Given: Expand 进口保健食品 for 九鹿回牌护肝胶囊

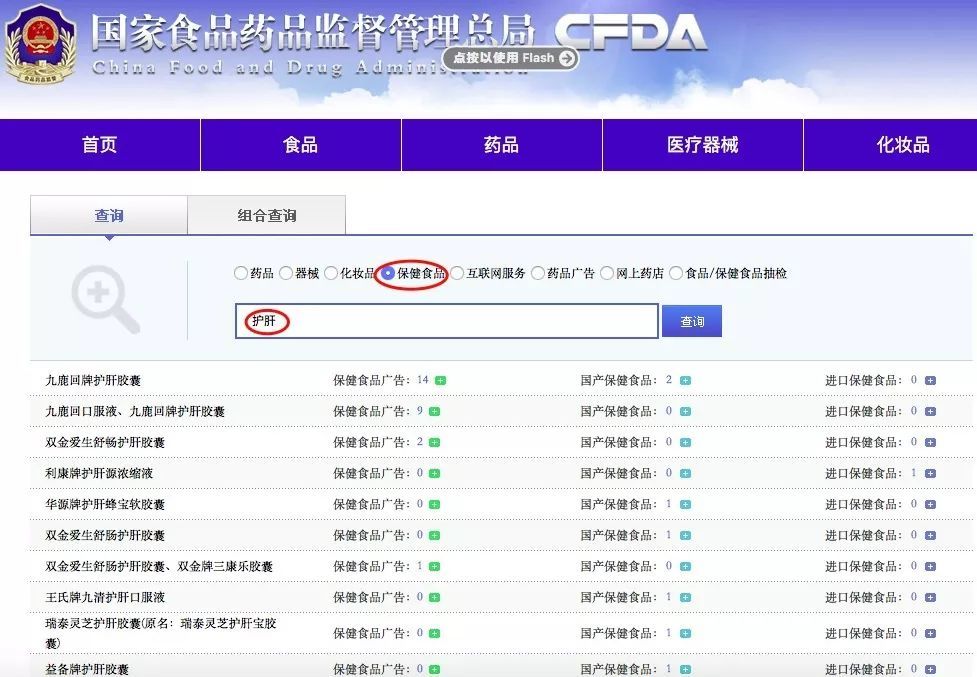Looking at the screenshot, I should tap(930, 381).
